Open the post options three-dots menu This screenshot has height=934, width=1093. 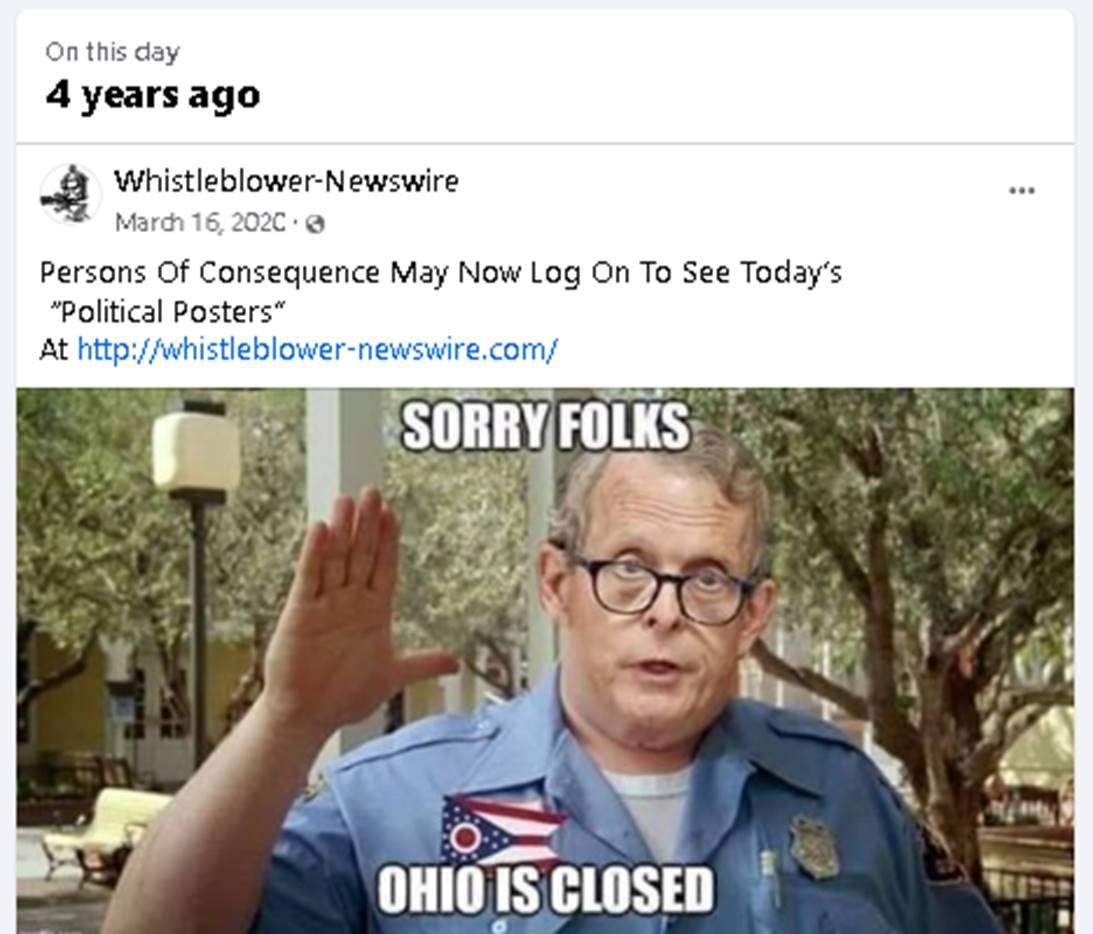[1021, 190]
